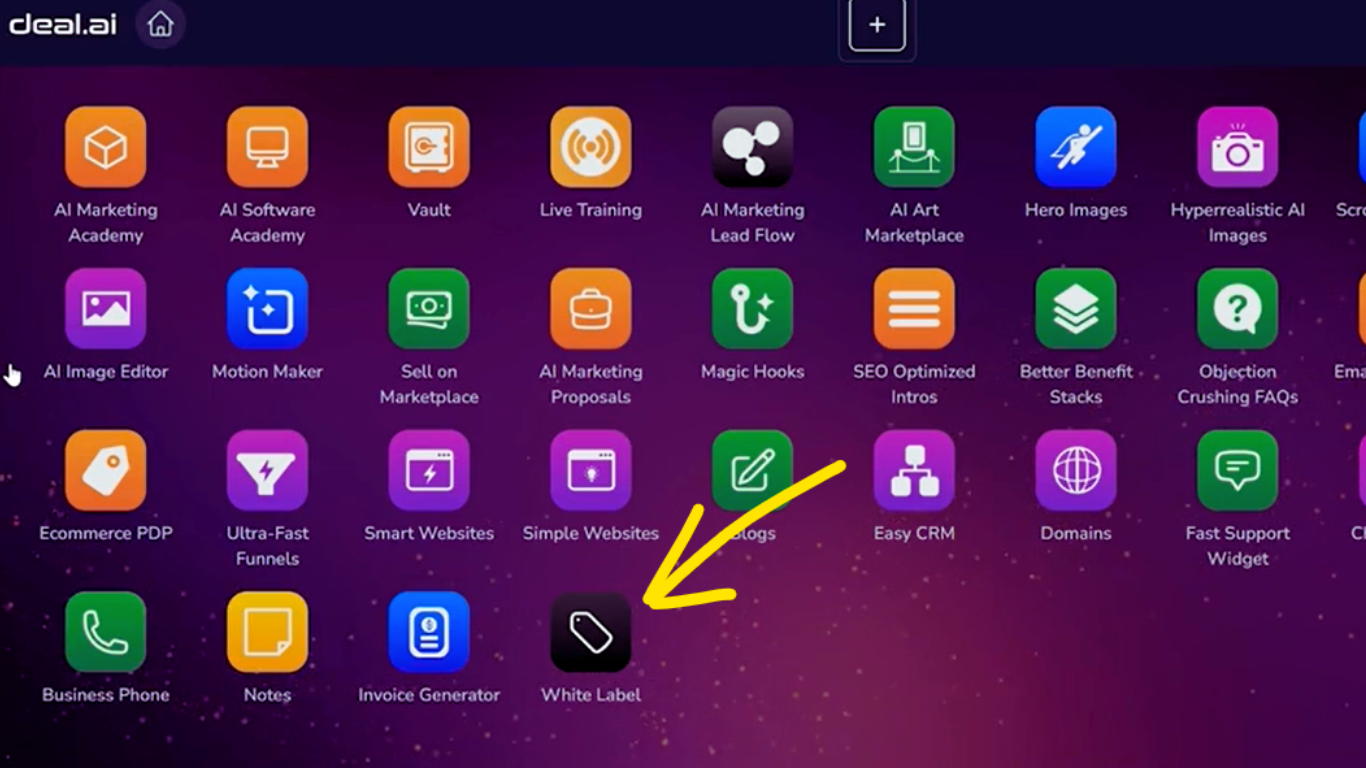Launch the Simple Websites app
This screenshot has width=1366, height=768.
coord(591,471)
